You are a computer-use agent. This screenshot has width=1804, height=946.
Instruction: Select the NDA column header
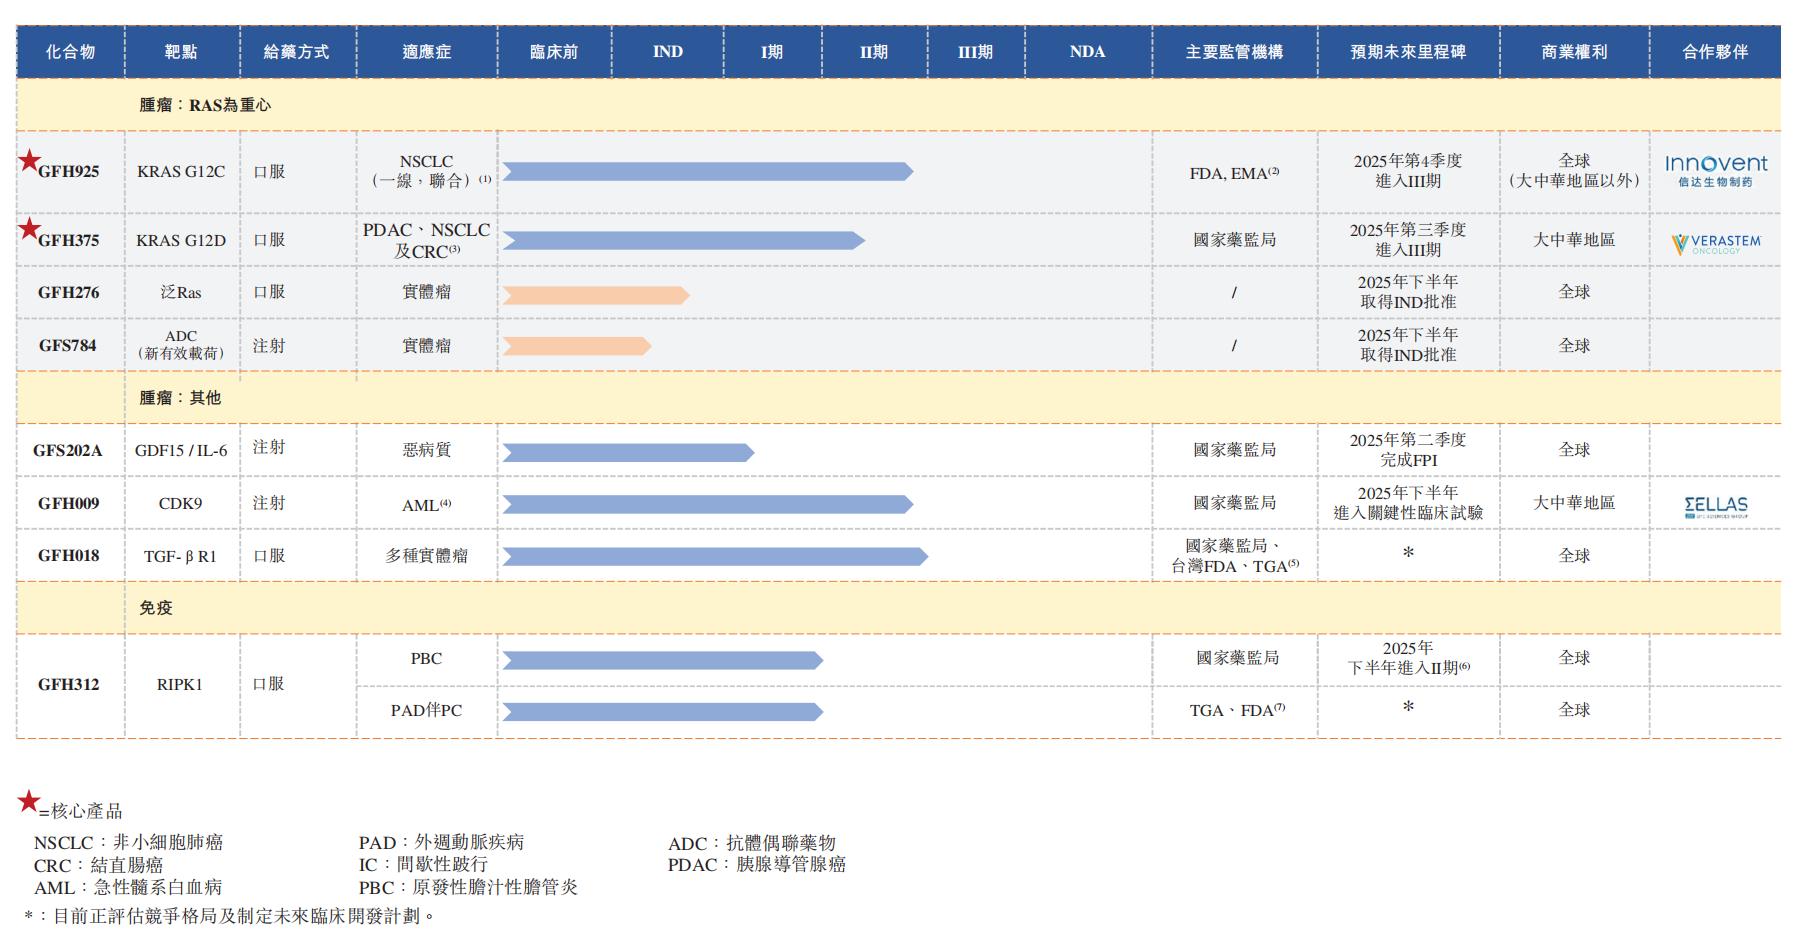click(x=1088, y=52)
